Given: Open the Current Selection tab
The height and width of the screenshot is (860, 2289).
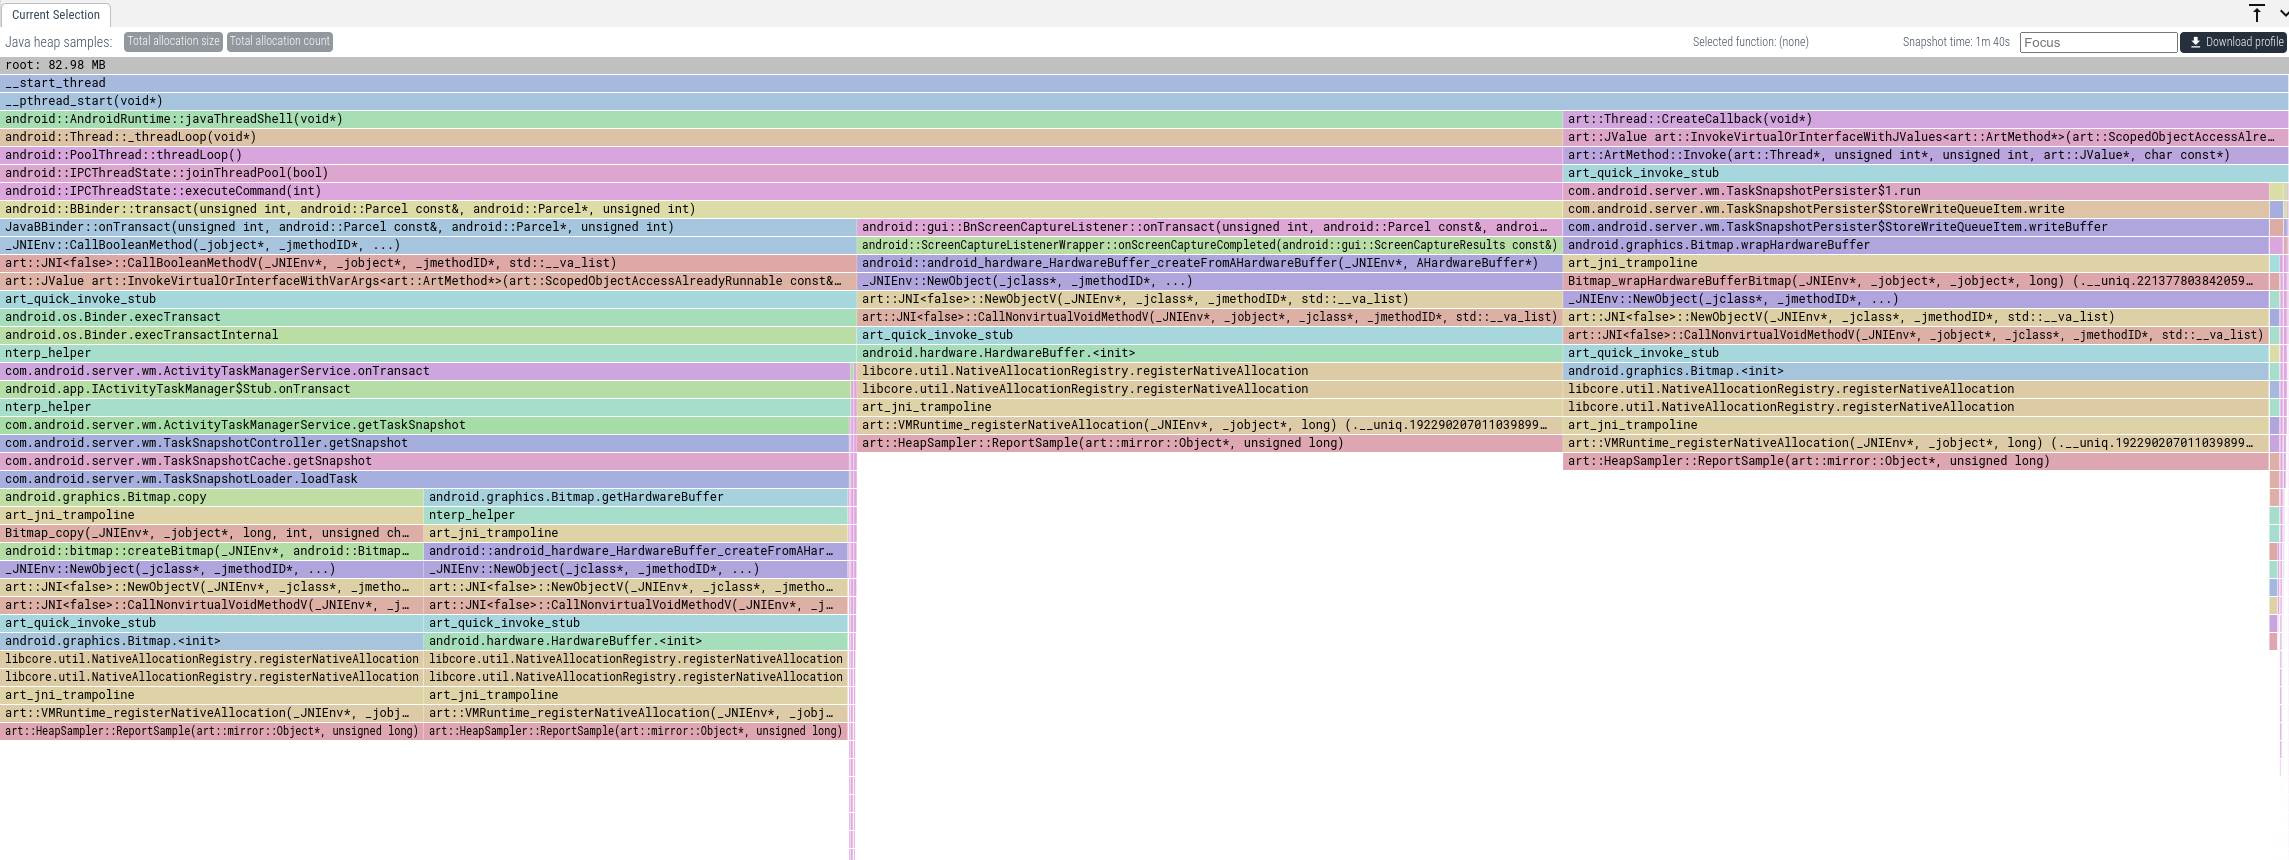Looking at the screenshot, I should tap(56, 15).
